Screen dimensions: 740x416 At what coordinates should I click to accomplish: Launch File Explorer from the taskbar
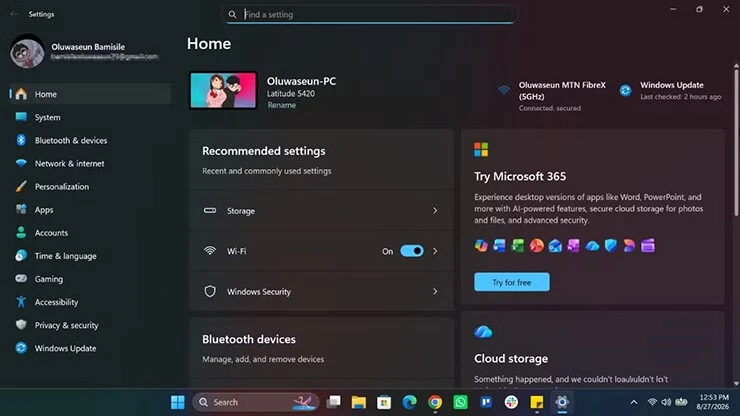point(359,402)
